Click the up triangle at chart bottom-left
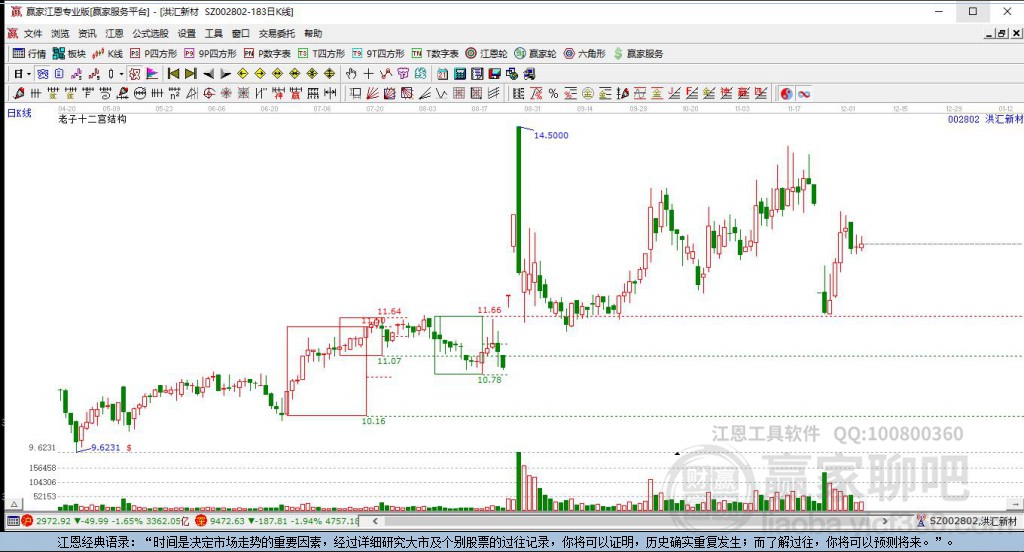The image size is (1024, 552). tap(14, 504)
